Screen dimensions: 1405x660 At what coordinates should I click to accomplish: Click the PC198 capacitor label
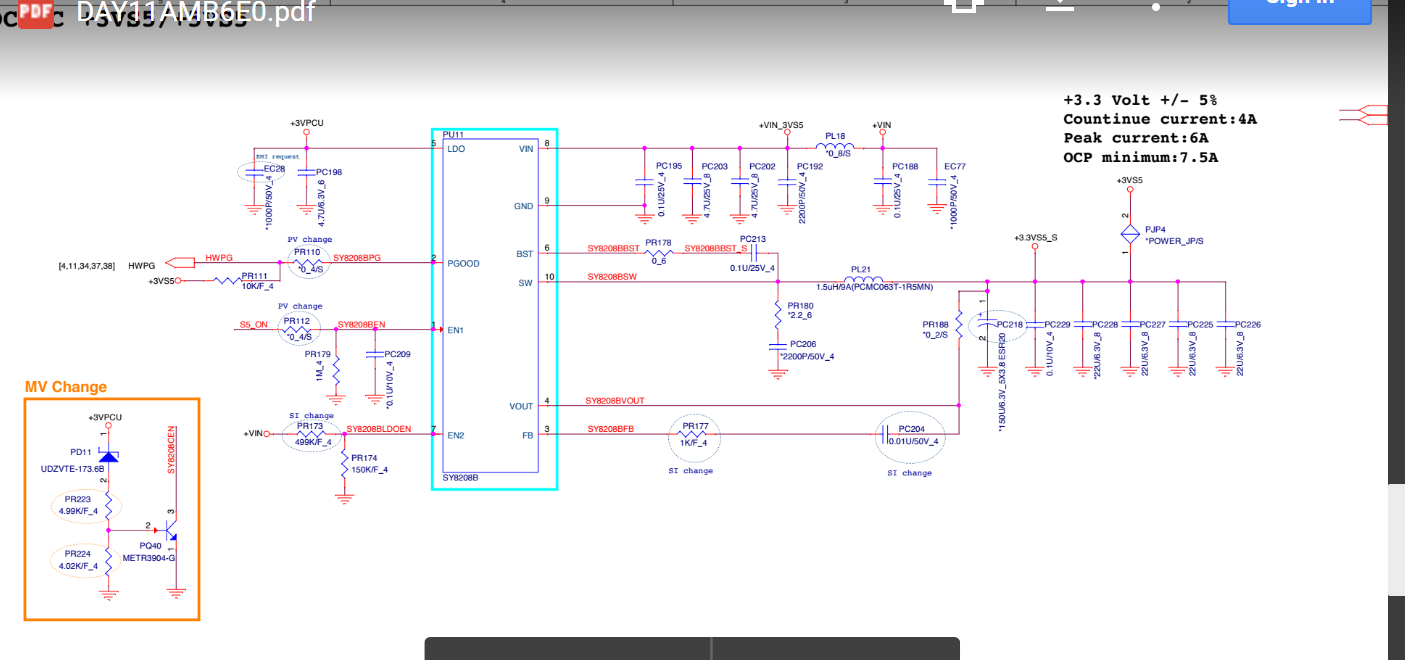[329, 172]
